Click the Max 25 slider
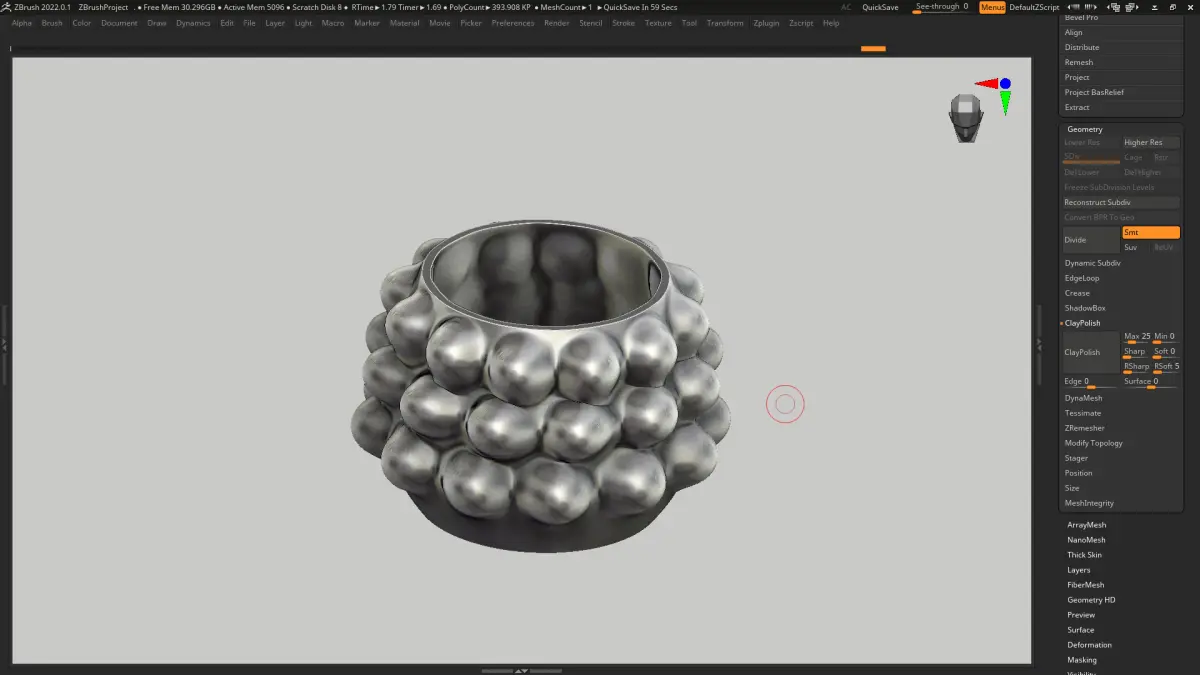The width and height of the screenshot is (1200, 675). pos(1136,337)
